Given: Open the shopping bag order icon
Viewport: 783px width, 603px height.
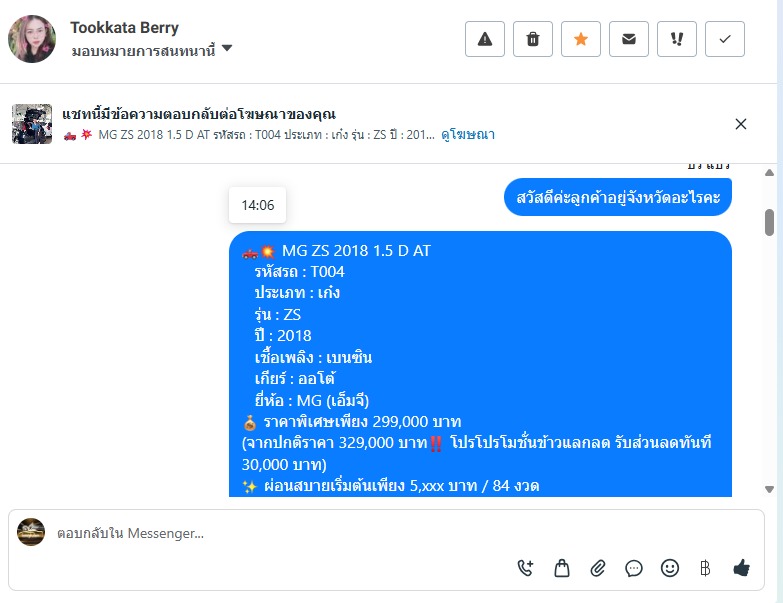Looking at the screenshot, I should coord(562,568).
